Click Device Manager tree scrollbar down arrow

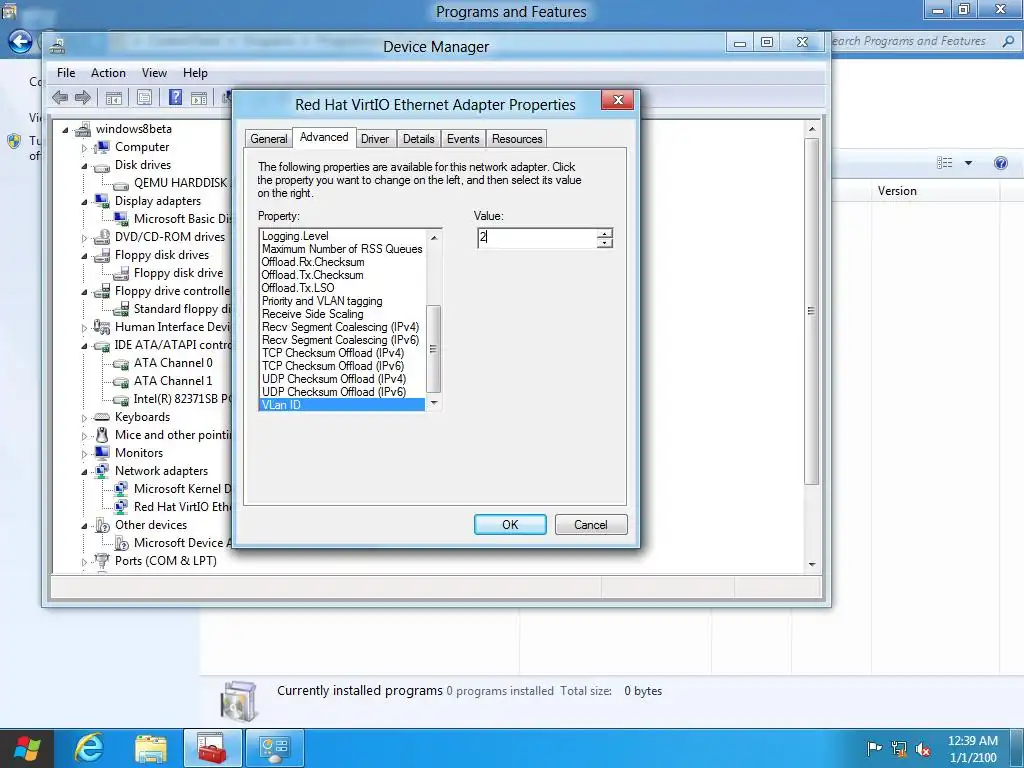[x=812, y=564]
